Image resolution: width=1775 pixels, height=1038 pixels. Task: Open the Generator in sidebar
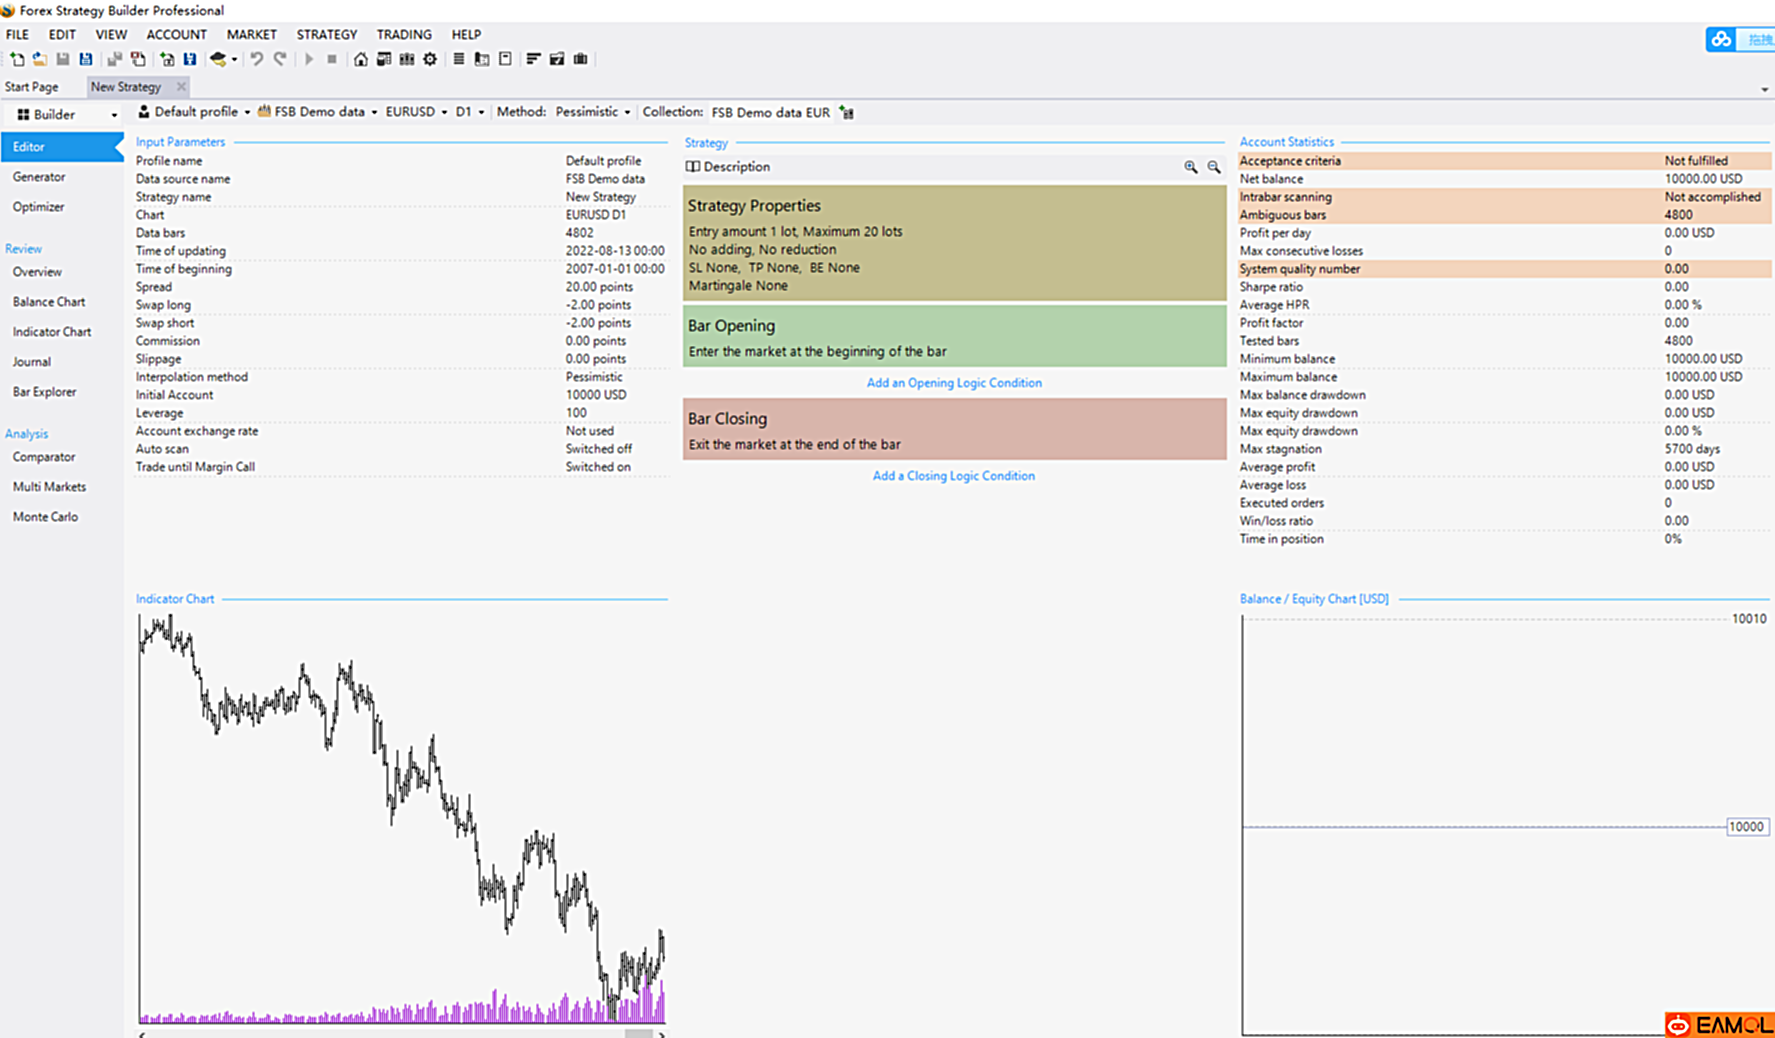(39, 177)
